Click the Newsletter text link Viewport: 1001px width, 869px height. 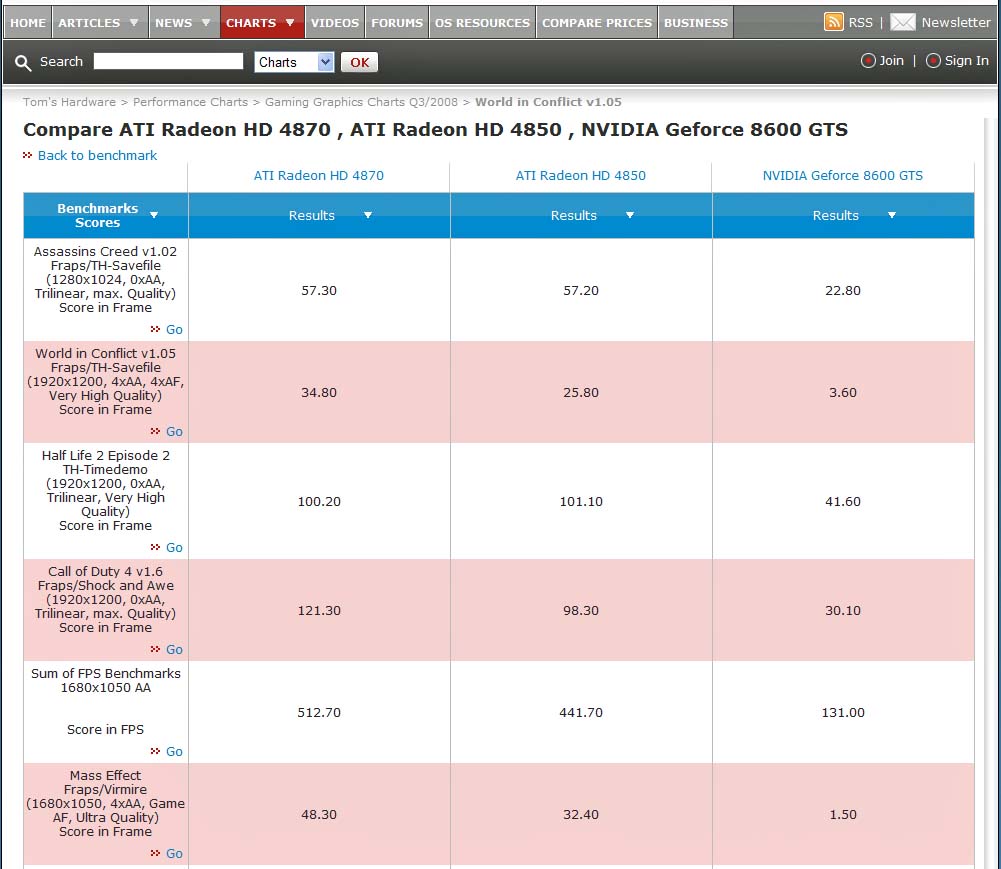tap(956, 22)
